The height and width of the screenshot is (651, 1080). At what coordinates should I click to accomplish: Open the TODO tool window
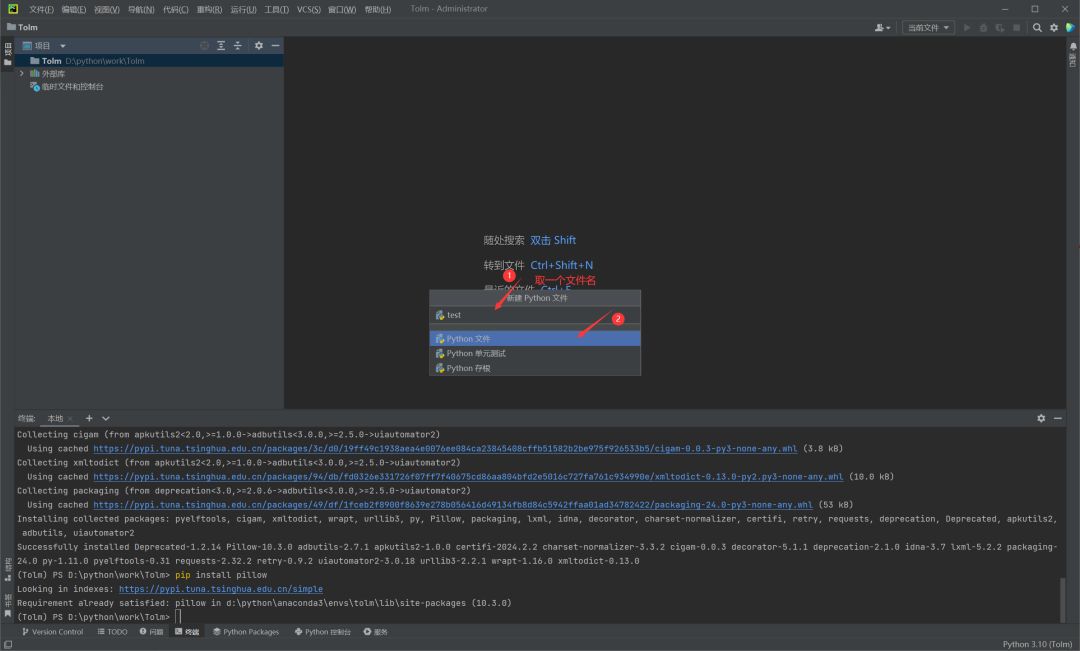[112, 632]
